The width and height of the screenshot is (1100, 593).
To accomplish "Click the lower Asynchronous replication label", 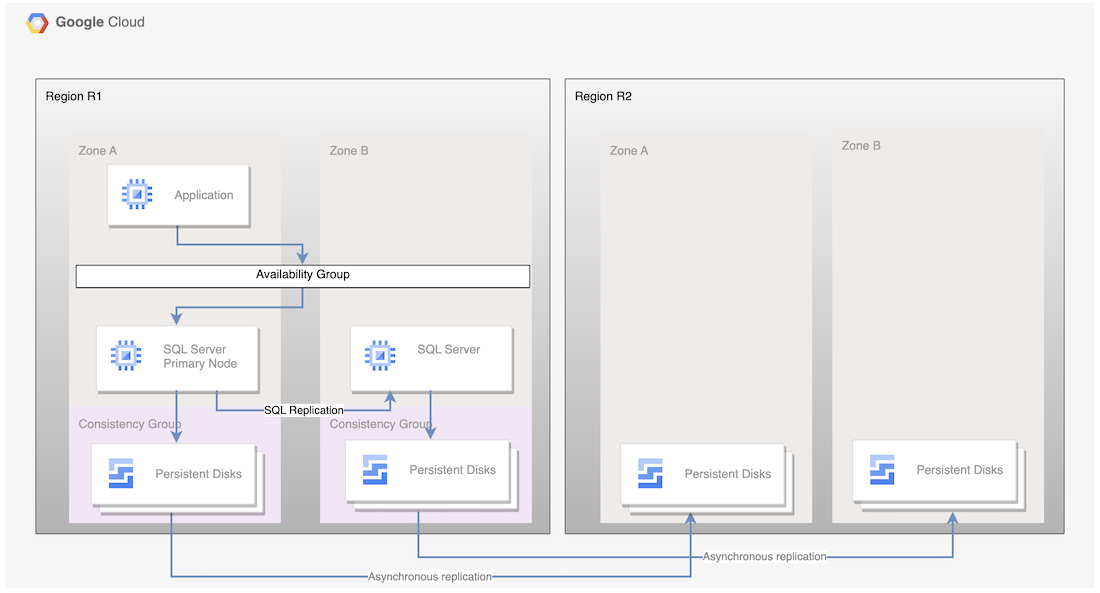I will (x=430, y=576).
